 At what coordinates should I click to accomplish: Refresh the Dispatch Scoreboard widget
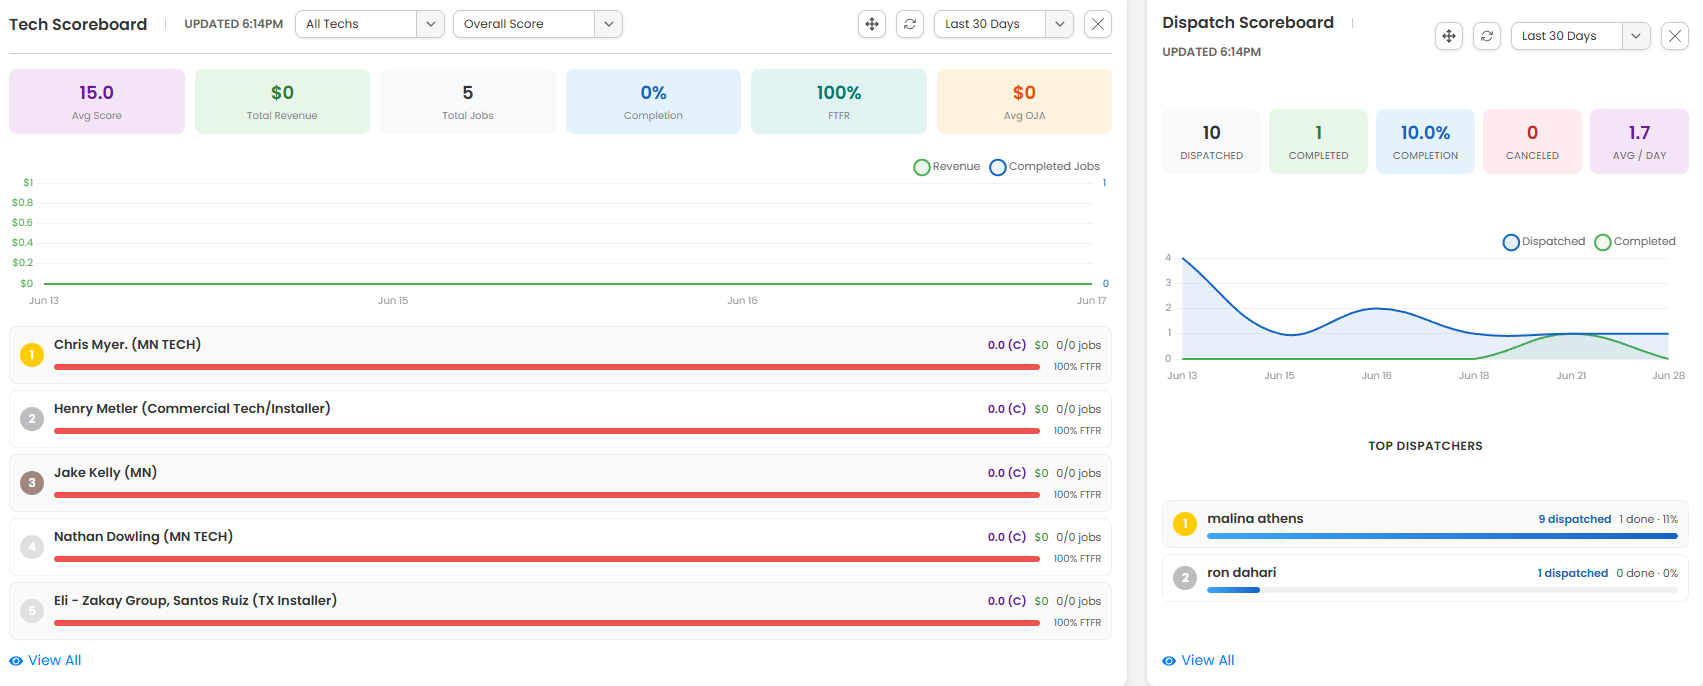pyautogui.click(x=1487, y=36)
